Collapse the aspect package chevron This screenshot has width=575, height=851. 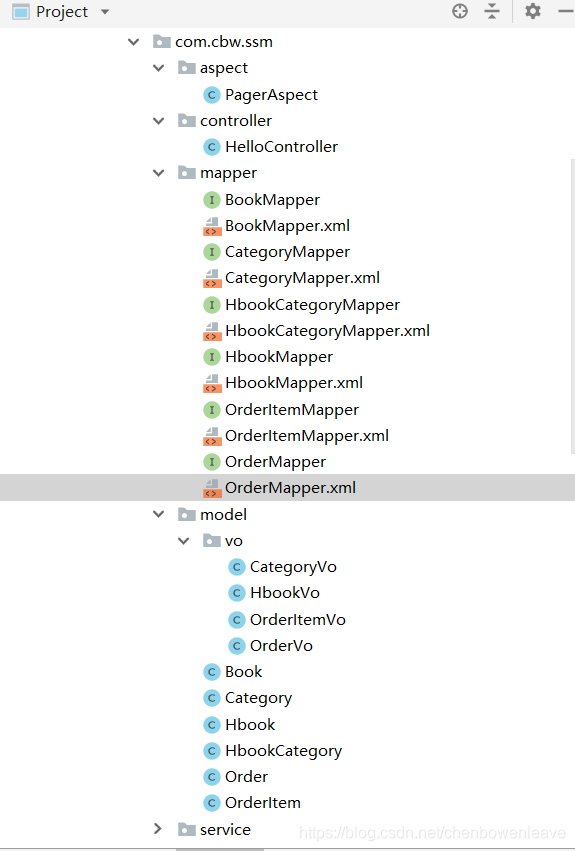coord(159,68)
